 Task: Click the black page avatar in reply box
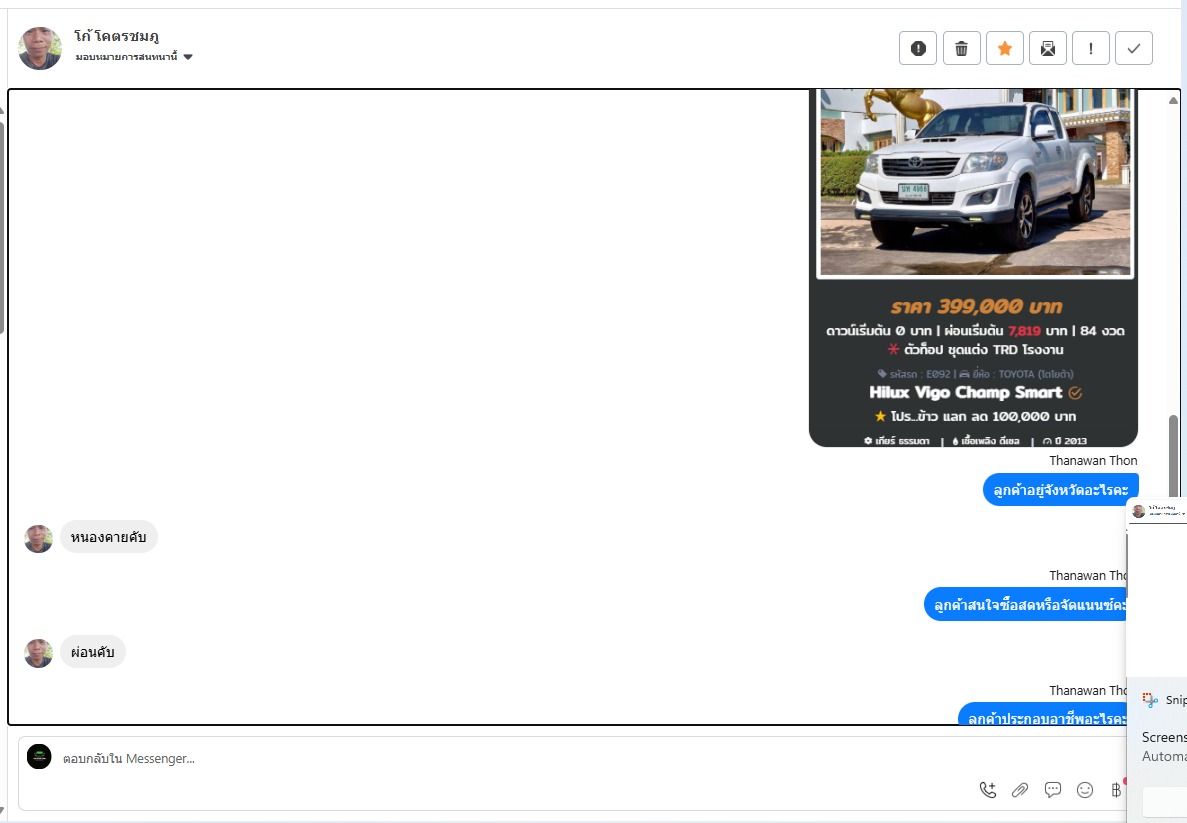(x=39, y=756)
